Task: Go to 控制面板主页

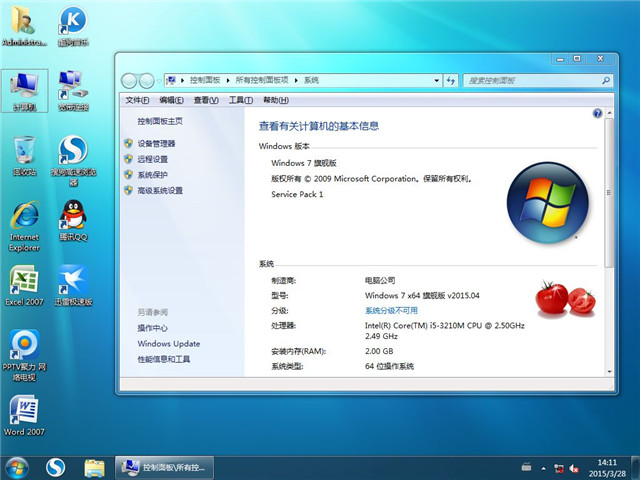Action: click(160, 121)
